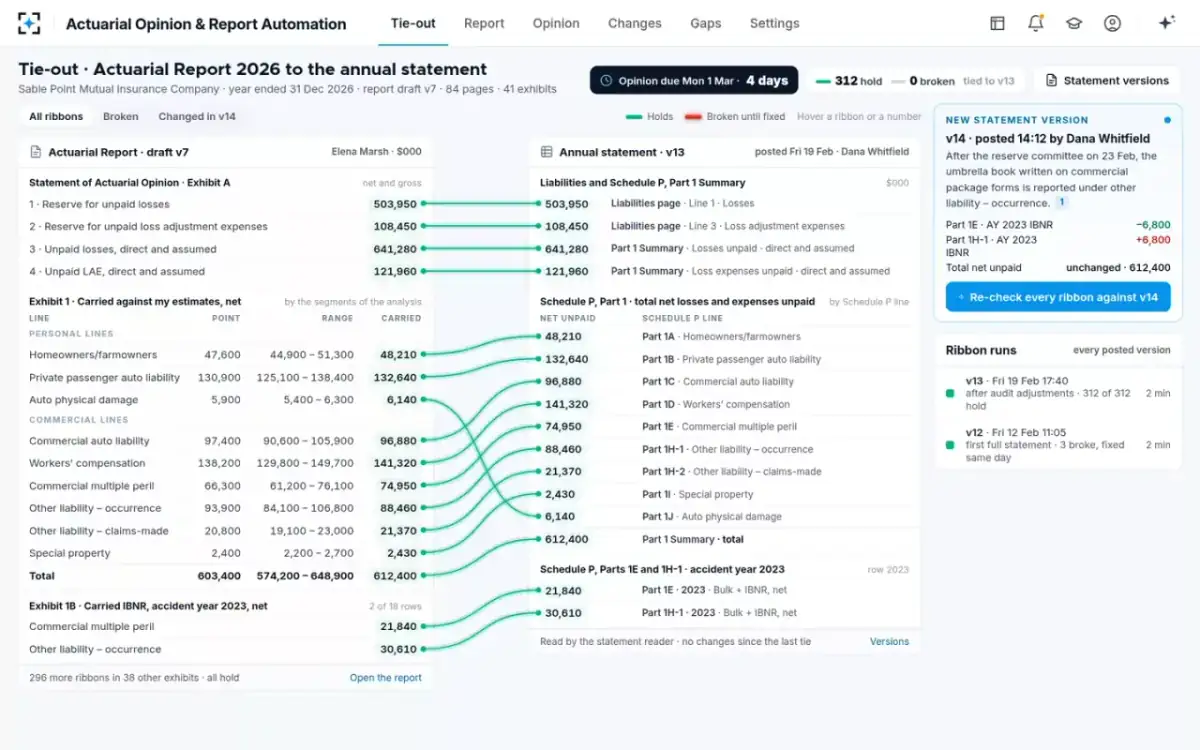1200x750 pixels.
Task: Click the sparkle assistant icon
Action: (1166, 23)
